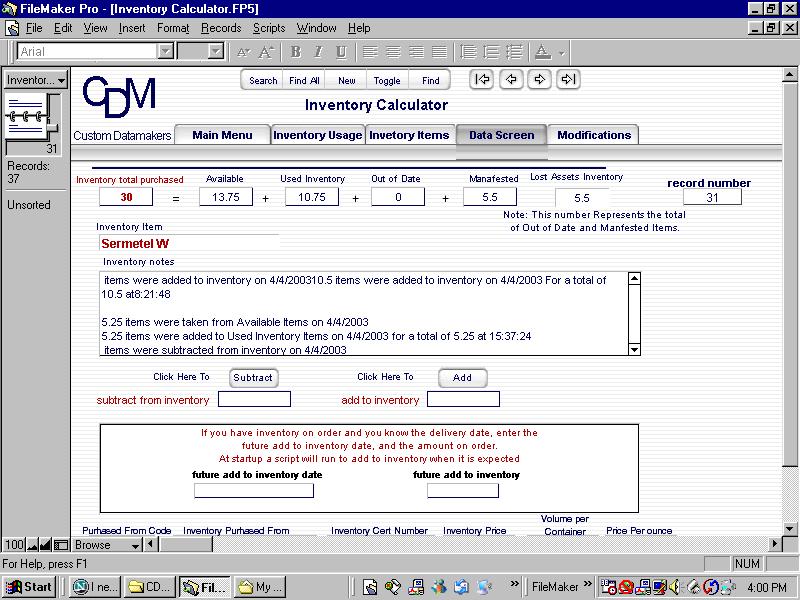Screen dimensions: 800x600
Task: Align text left
Action: click(370, 52)
